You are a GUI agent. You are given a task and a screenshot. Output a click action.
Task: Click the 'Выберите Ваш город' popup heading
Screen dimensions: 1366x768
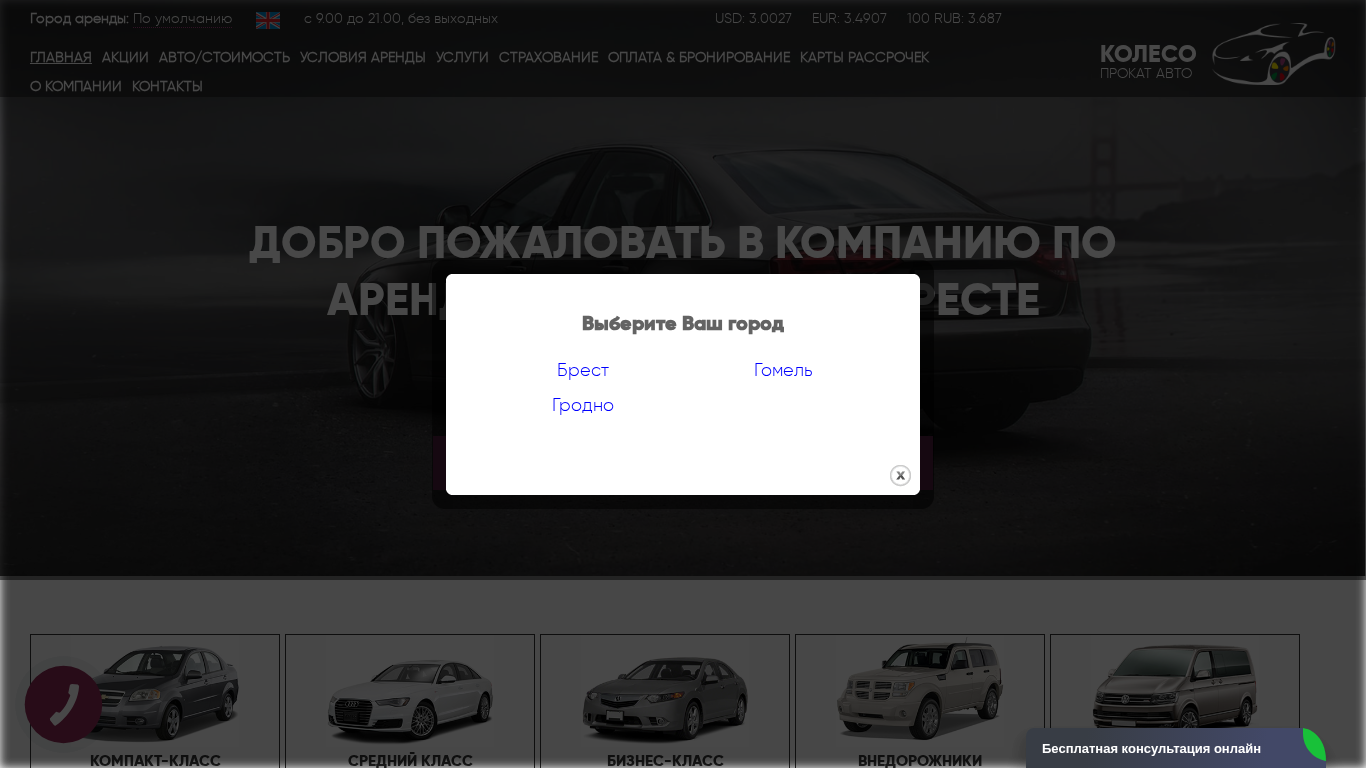[683, 324]
